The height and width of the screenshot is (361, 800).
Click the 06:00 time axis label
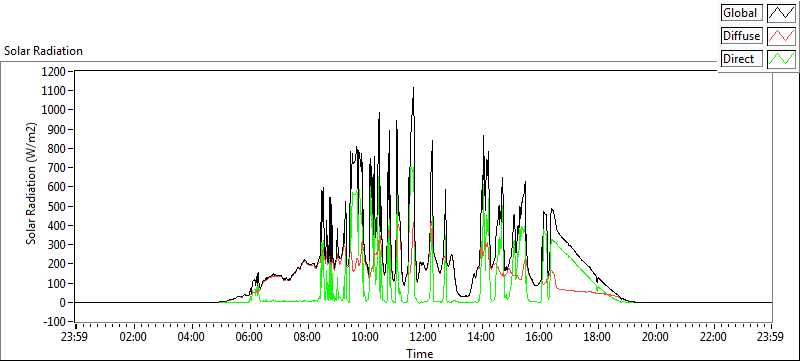point(249,337)
